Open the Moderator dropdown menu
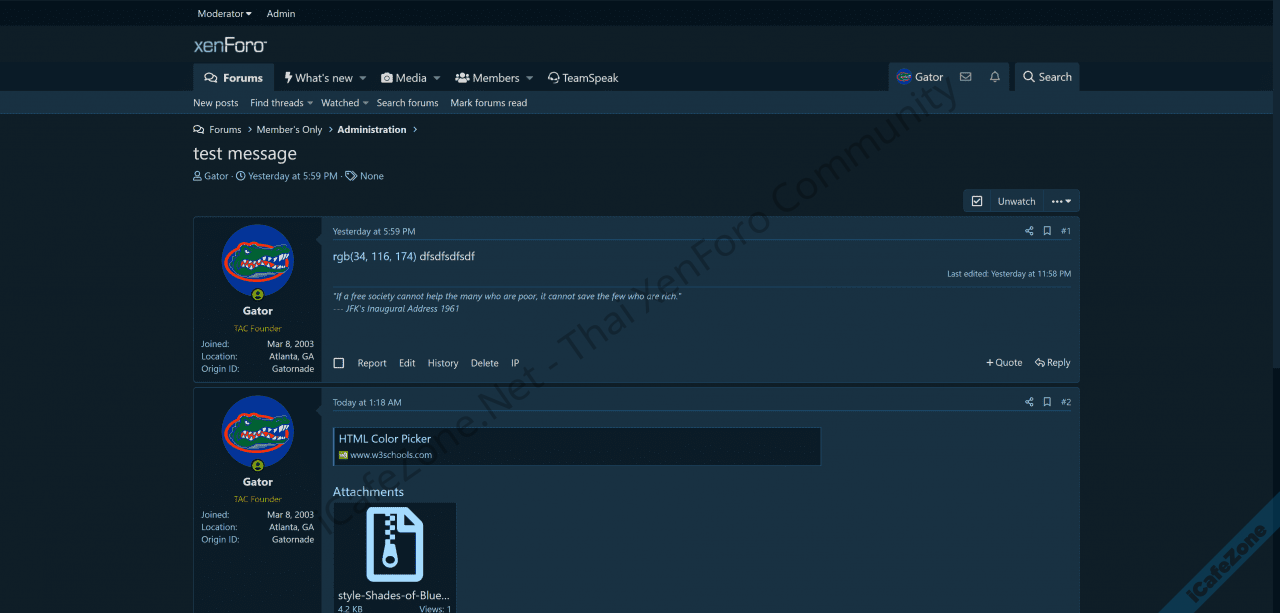This screenshot has width=1280, height=613. pyautogui.click(x=224, y=14)
